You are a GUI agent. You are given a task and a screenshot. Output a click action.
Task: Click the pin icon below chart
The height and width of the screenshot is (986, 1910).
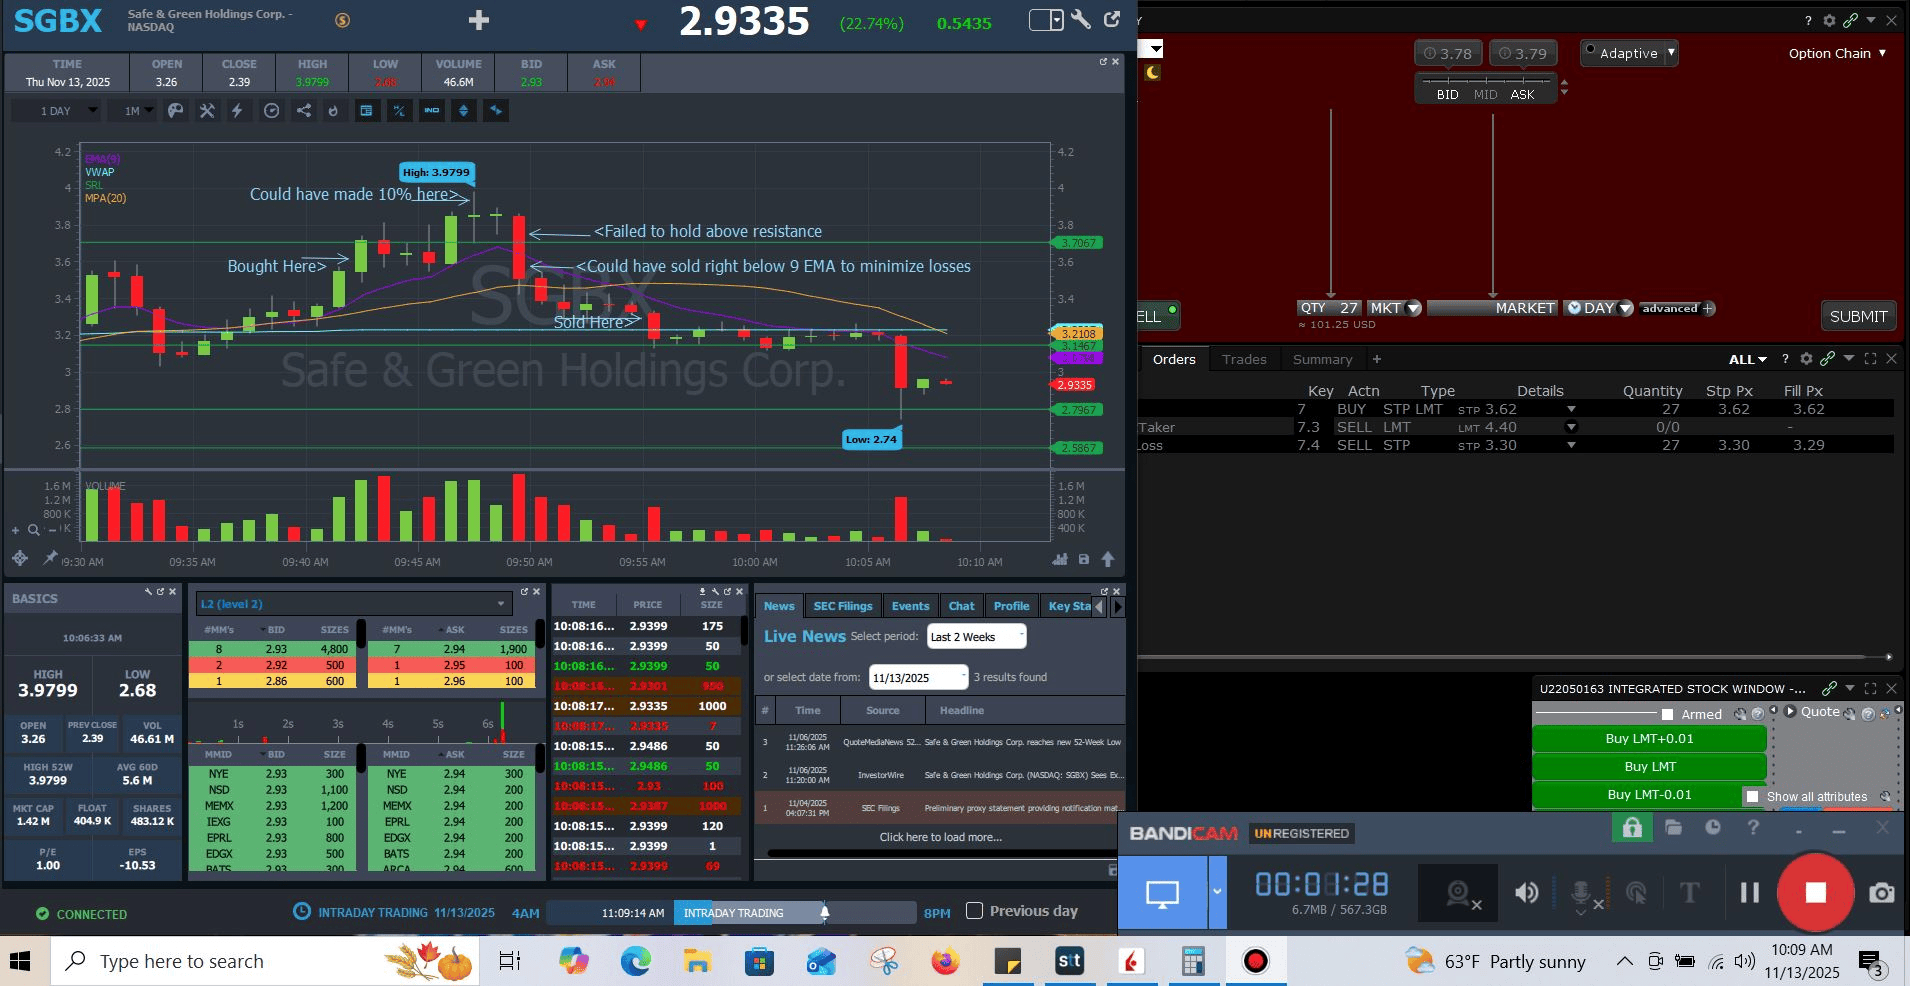(49, 558)
